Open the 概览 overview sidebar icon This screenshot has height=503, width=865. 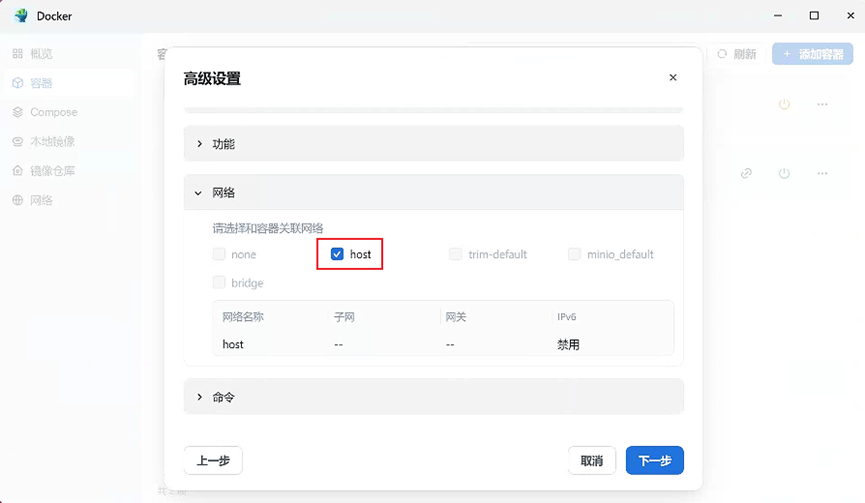pos(18,53)
